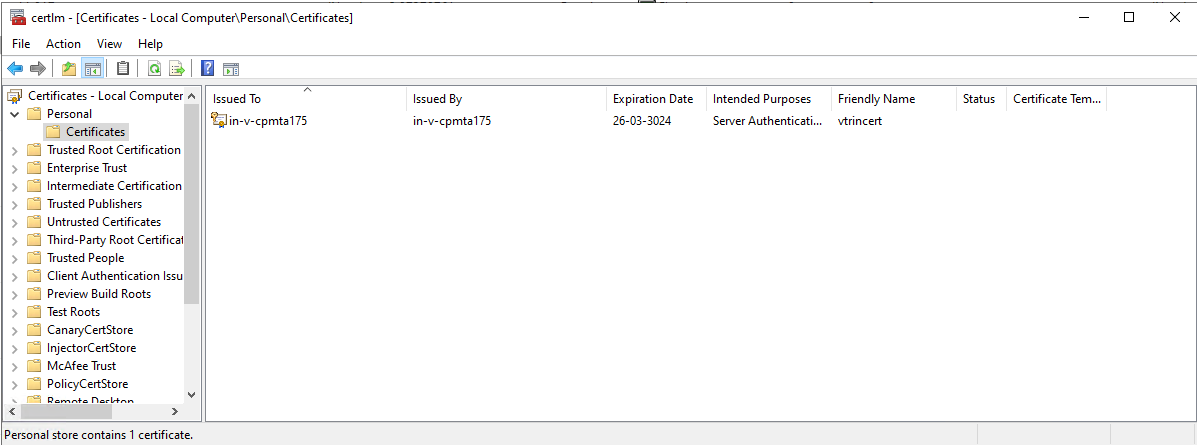
Task: Click the tree pane vertical scrollbar thumb
Action: point(192,204)
